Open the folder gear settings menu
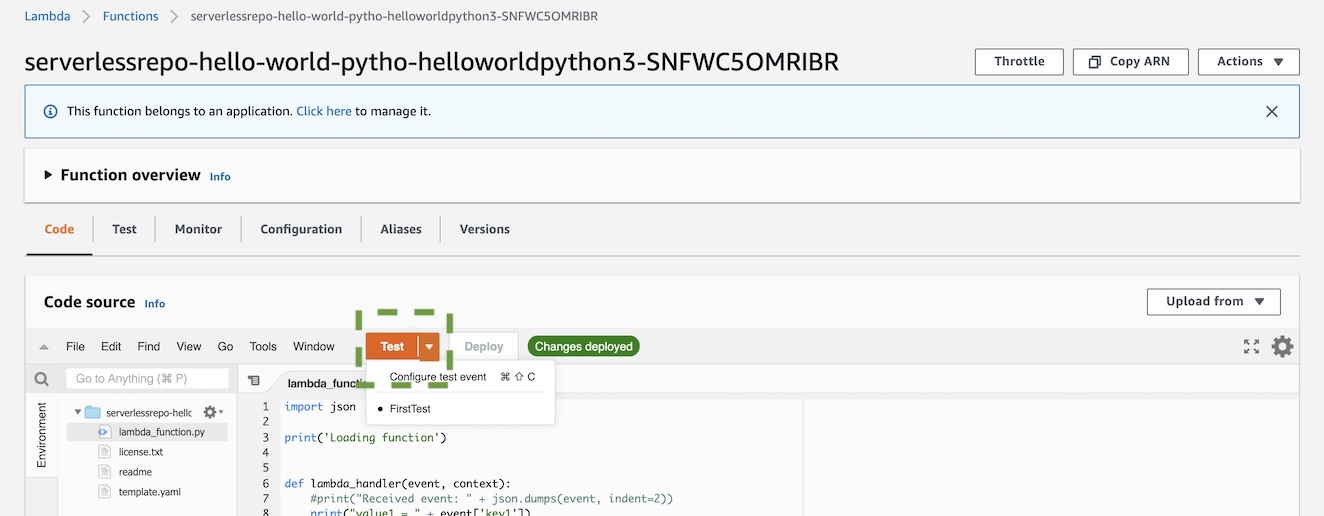The height and width of the screenshot is (516, 1324). (x=213, y=412)
